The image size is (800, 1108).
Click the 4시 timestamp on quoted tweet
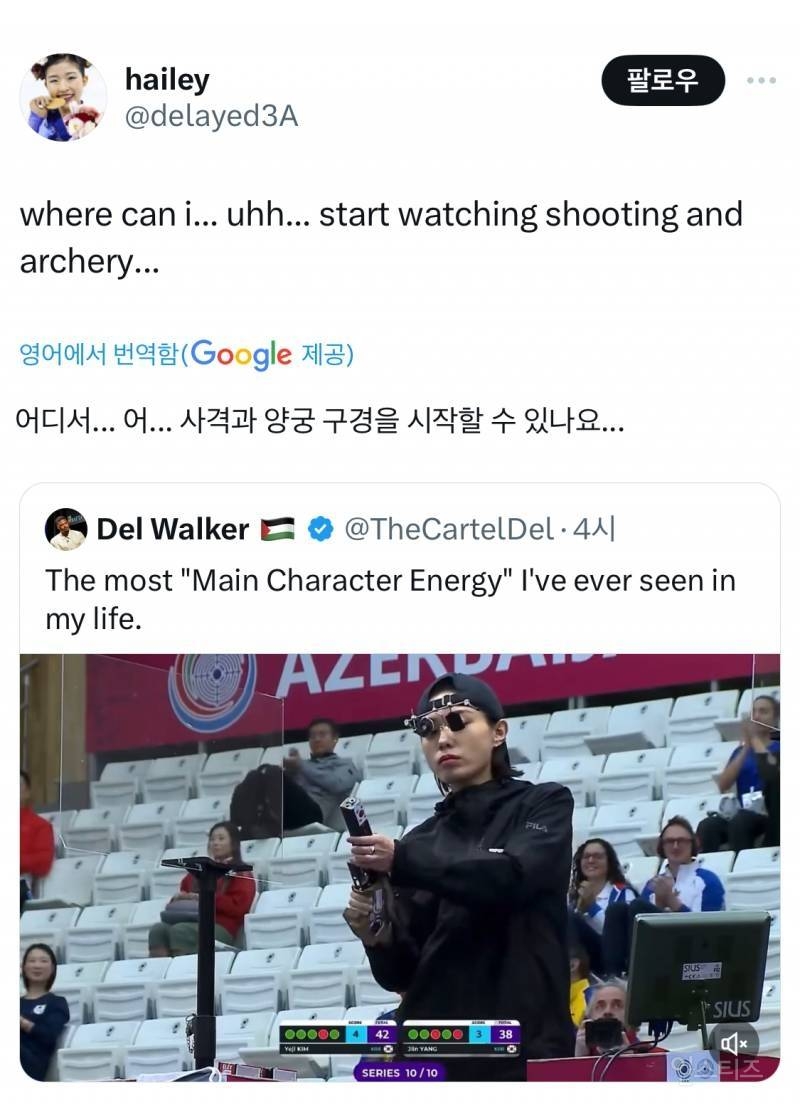pyautogui.click(x=594, y=529)
